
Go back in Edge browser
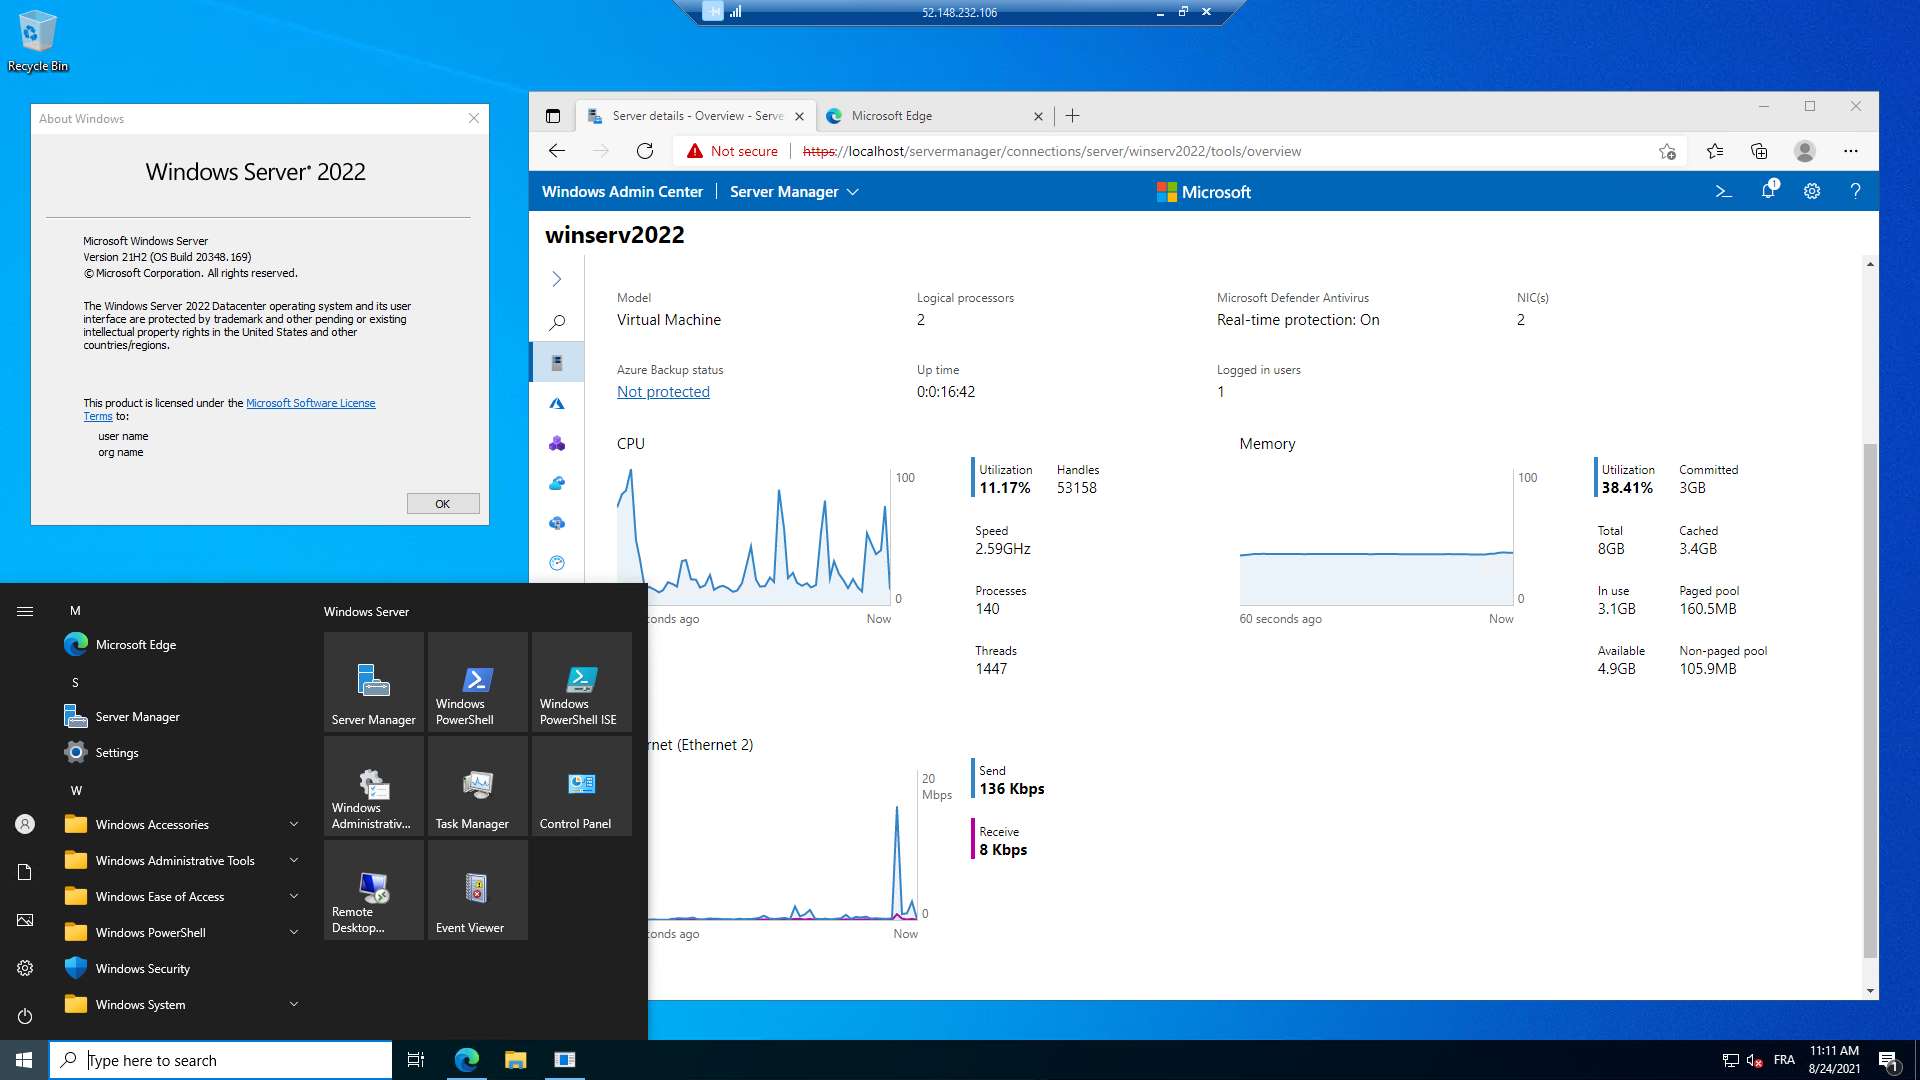click(557, 151)
